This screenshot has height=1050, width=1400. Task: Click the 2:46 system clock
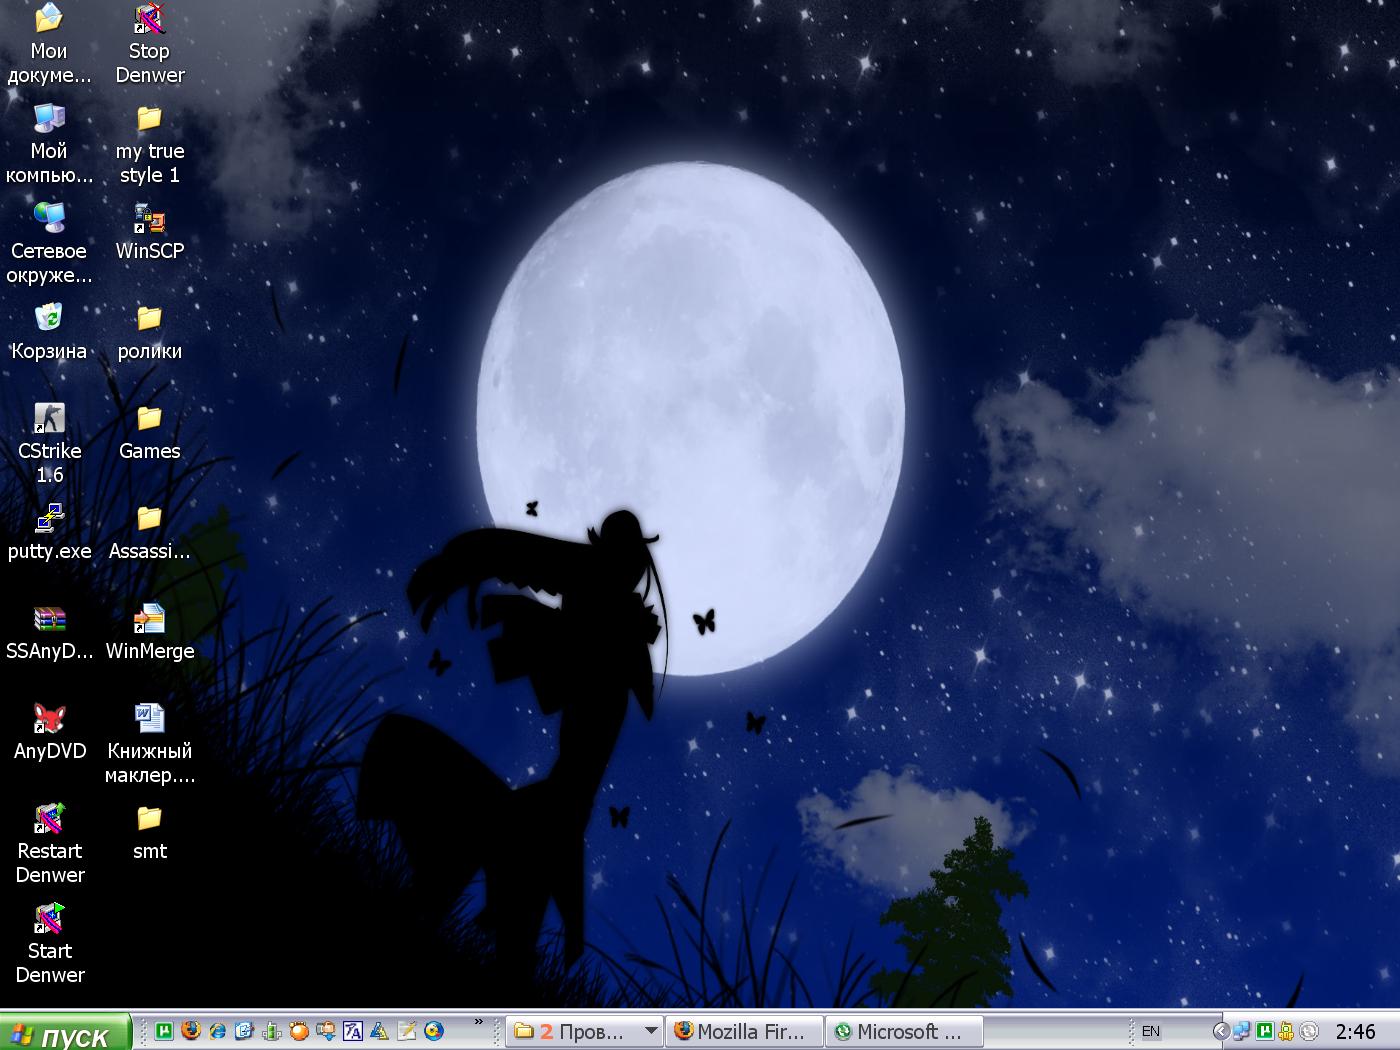click(1355, 1031)
